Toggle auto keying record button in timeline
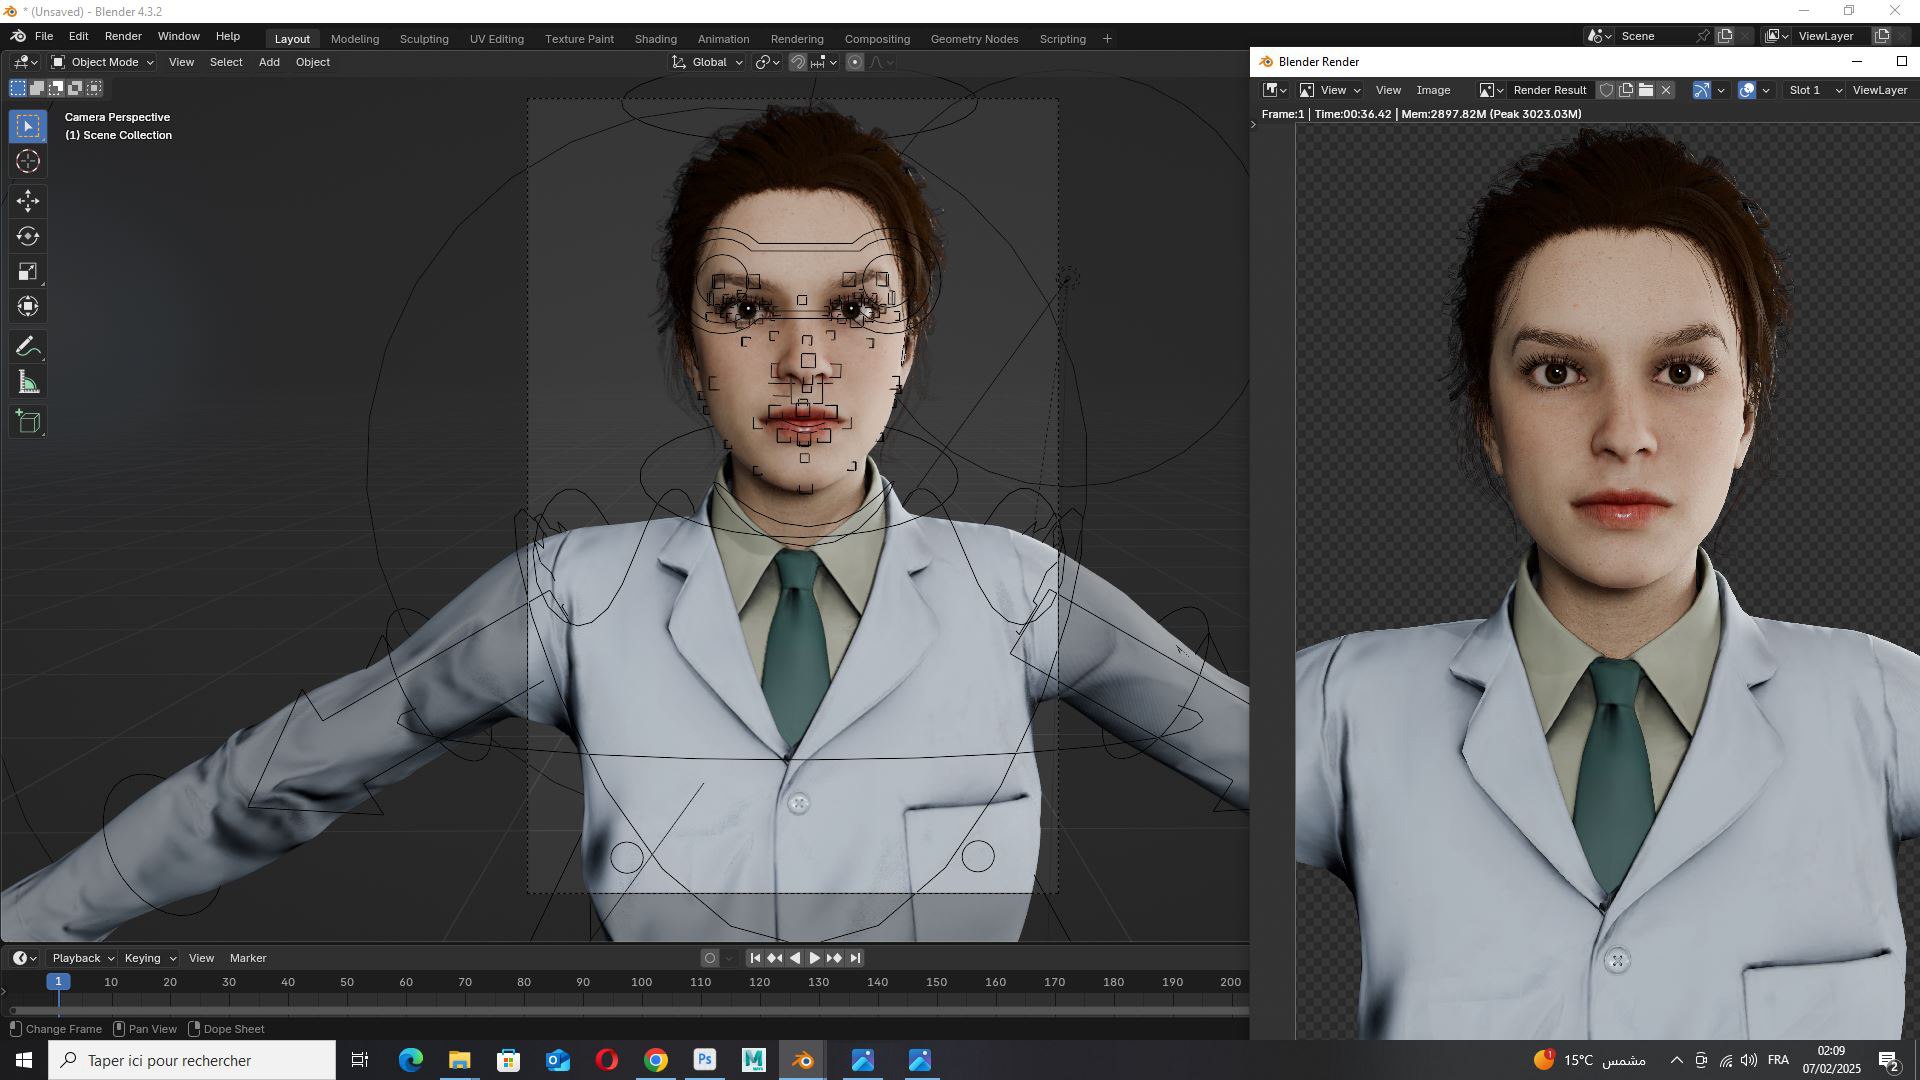1920x1080 pixels. pos(710,958)
